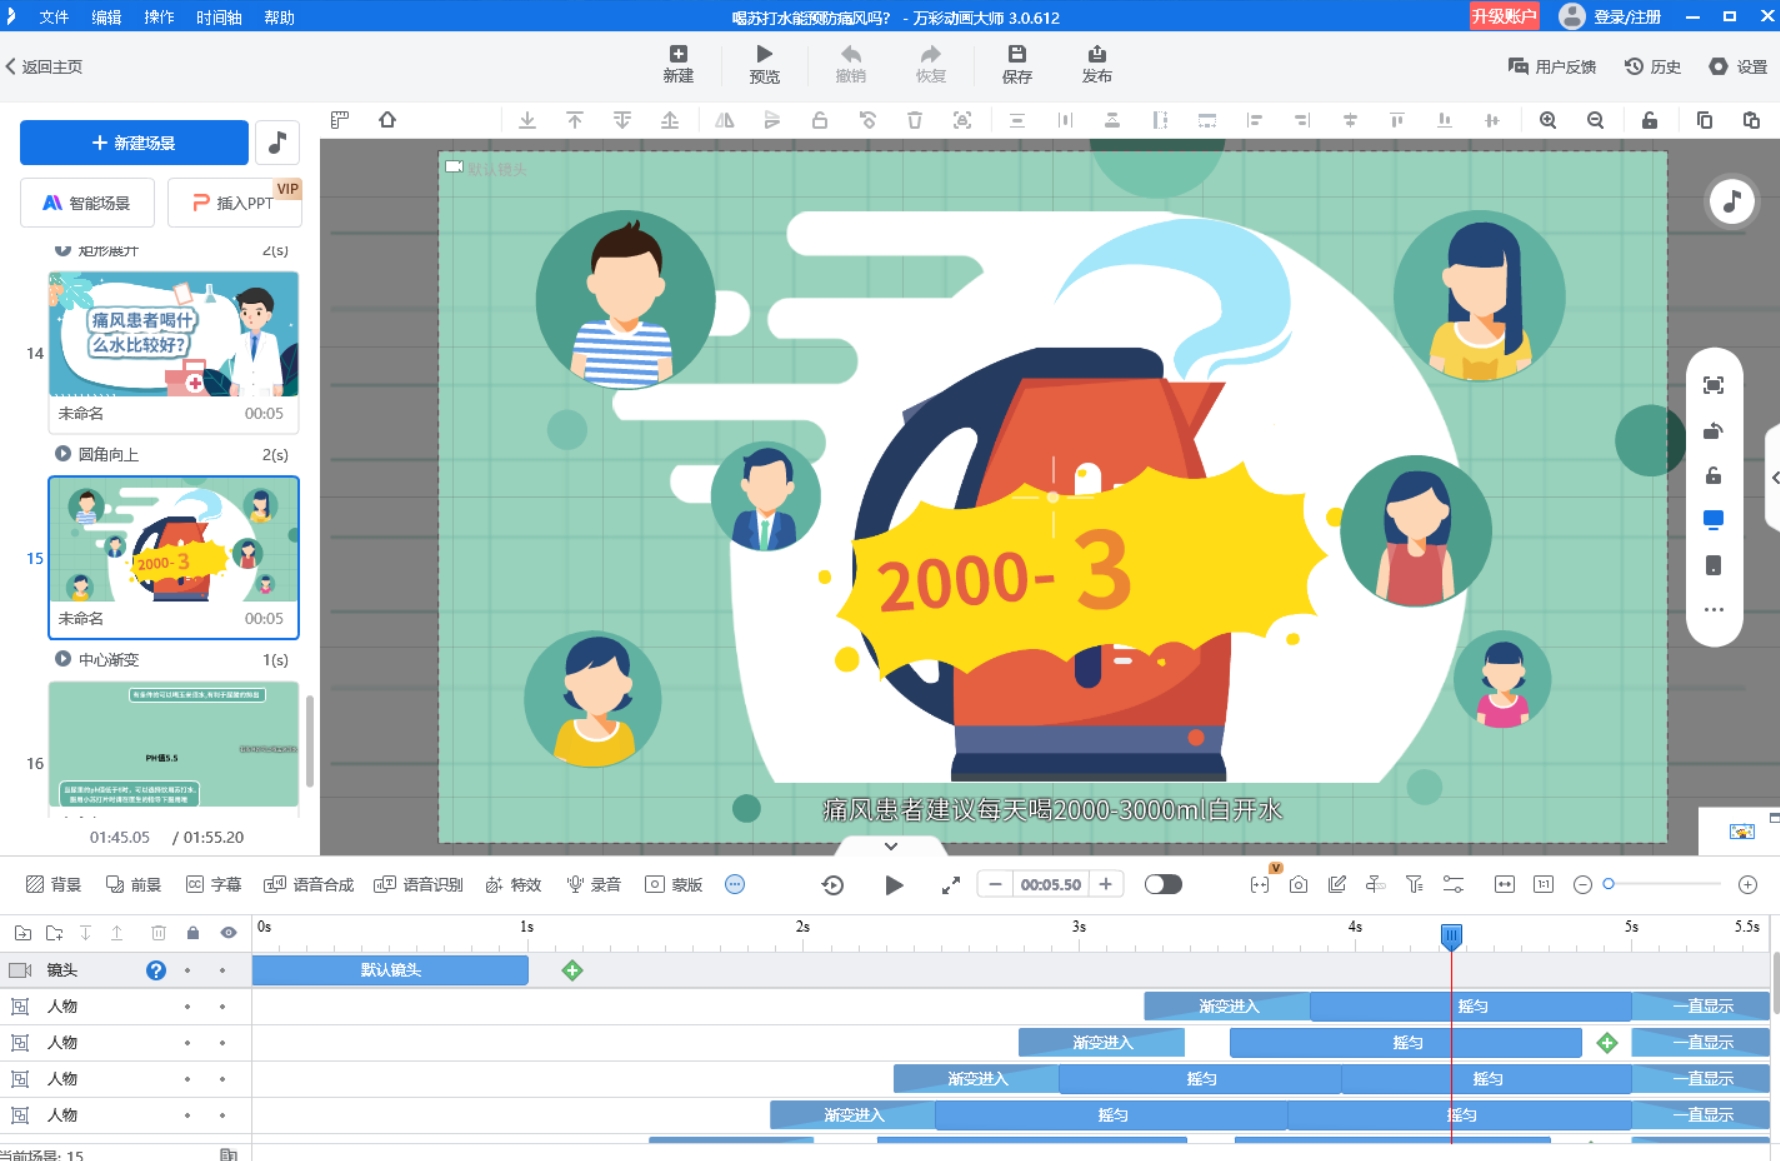Screen dimensions: 1780x1161
Task: Open the 帮助 menu
Action: [x=279, y=17]
